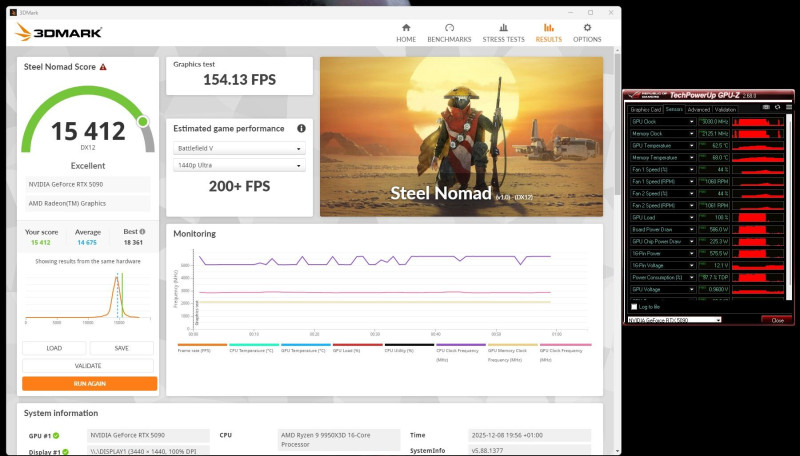Open the Advanced tab in GPU-Z
This screenshot has width=800, height=456.
coord(698,110)
